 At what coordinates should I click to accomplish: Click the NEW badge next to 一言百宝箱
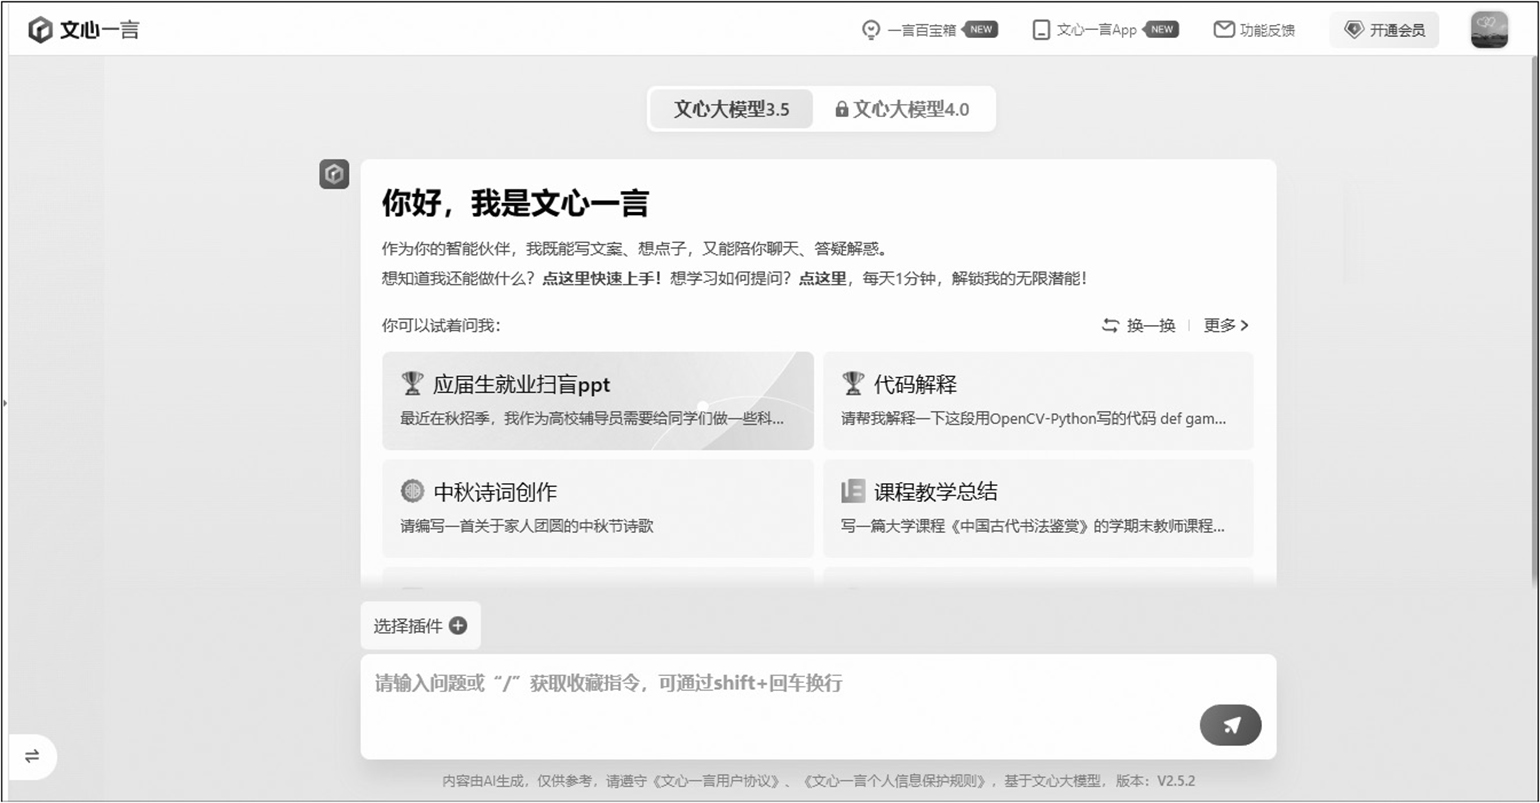(x=980, y=30)
